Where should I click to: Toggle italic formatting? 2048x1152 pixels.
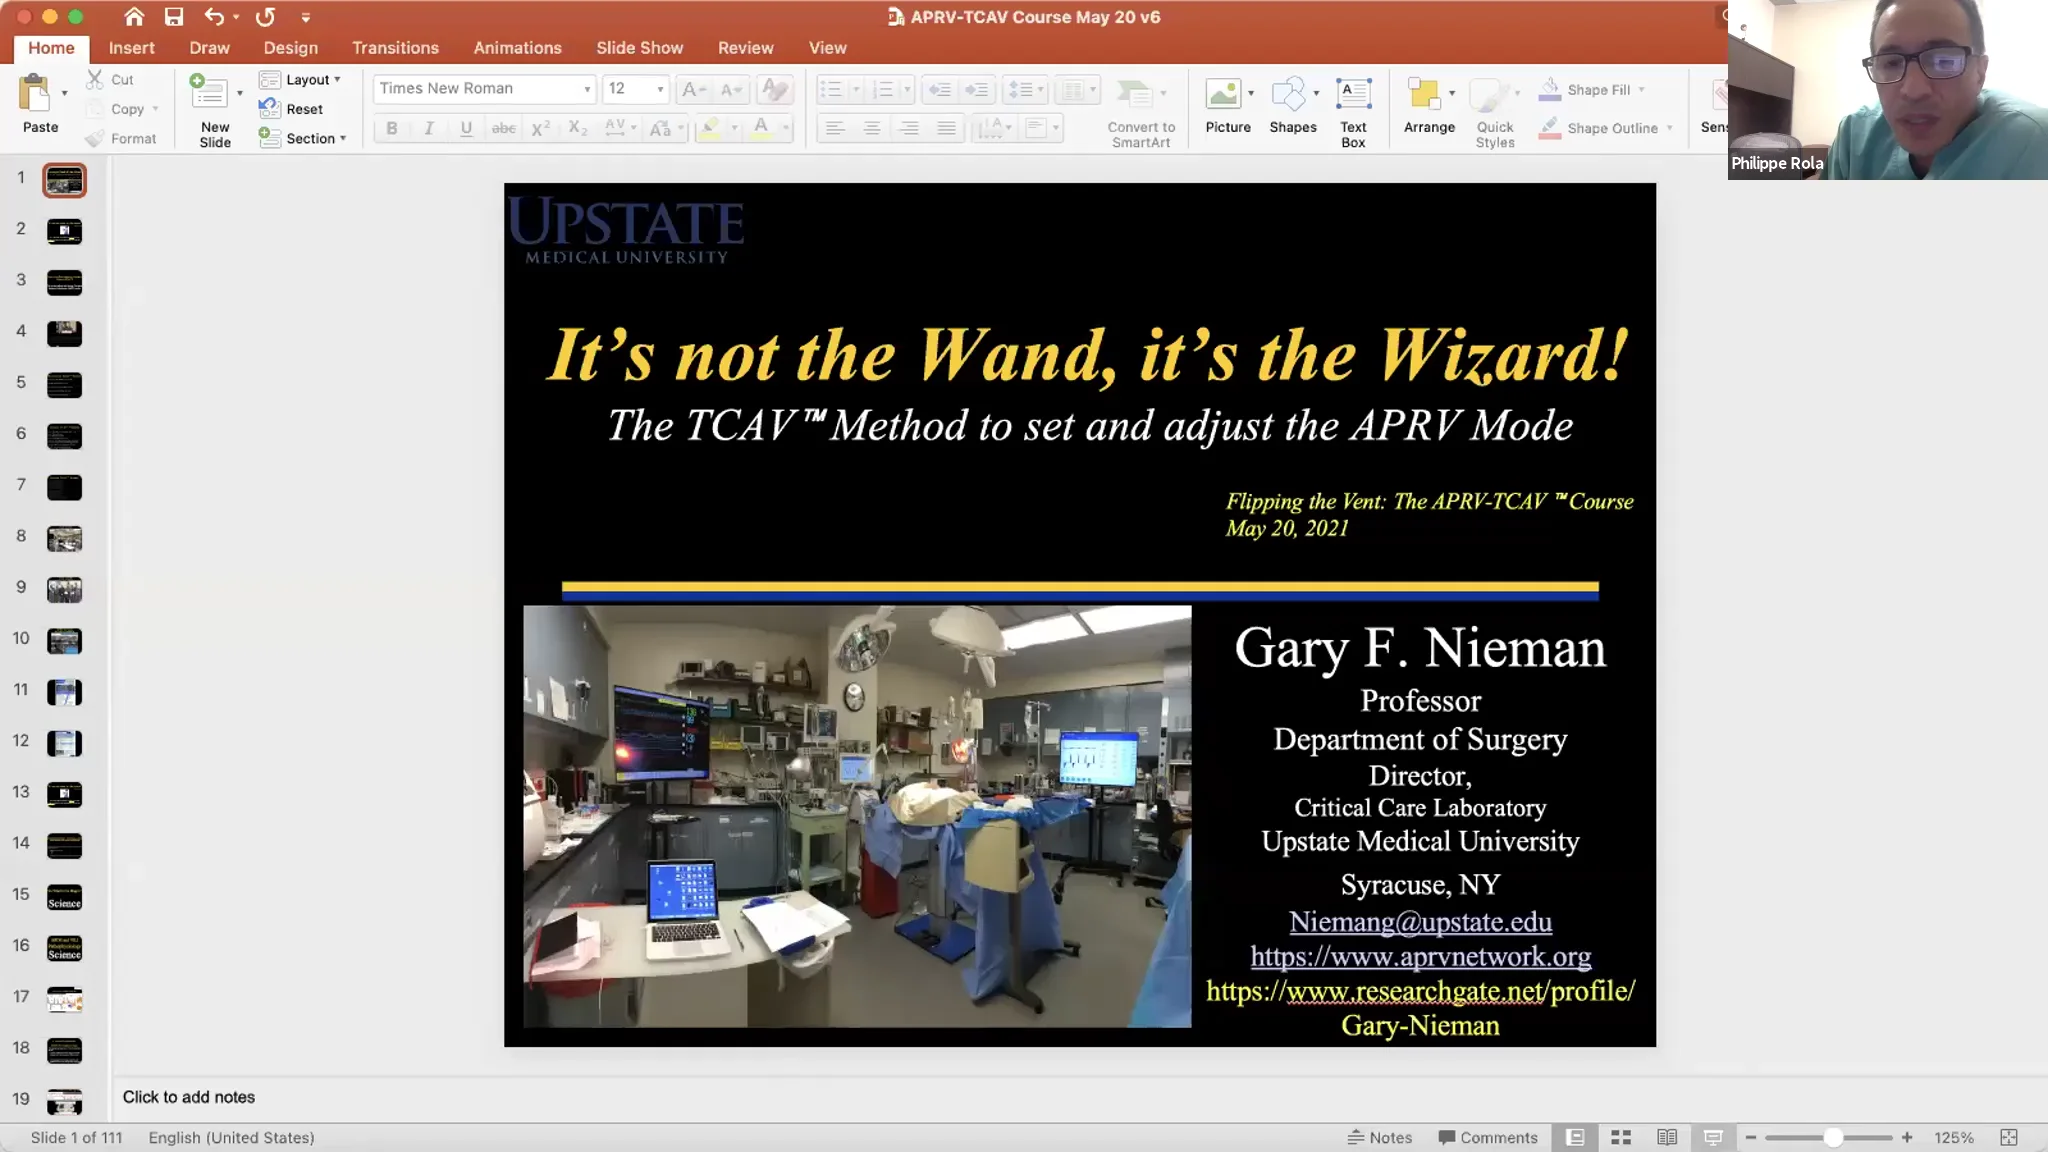pyautogui.click(x=429, y=128)
